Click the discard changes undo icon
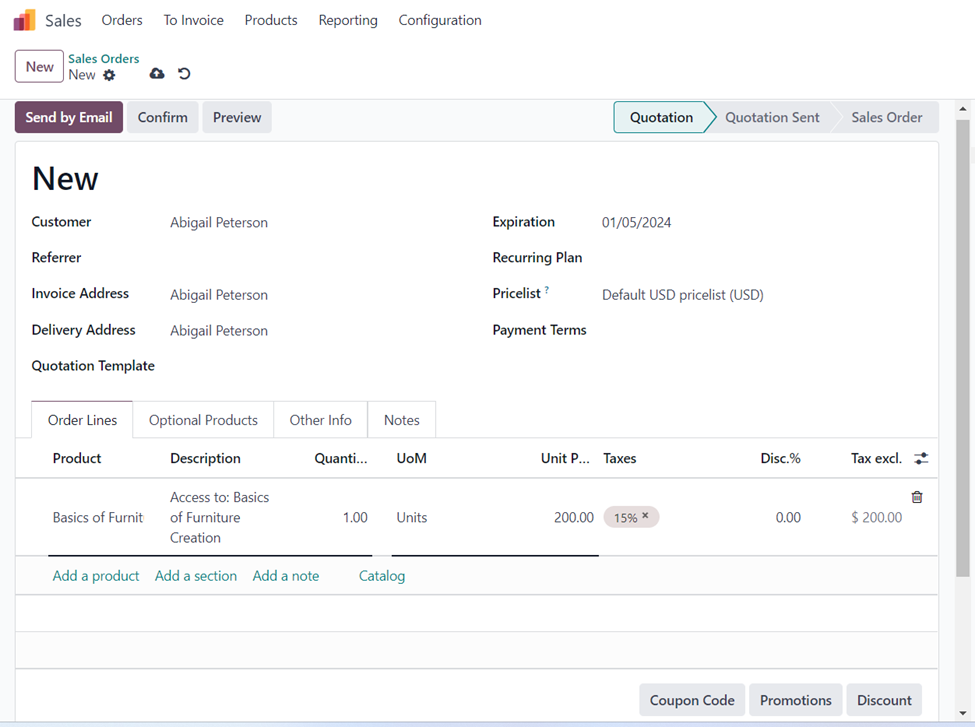This screenshot has width=975, height=727. pos(184,74)
